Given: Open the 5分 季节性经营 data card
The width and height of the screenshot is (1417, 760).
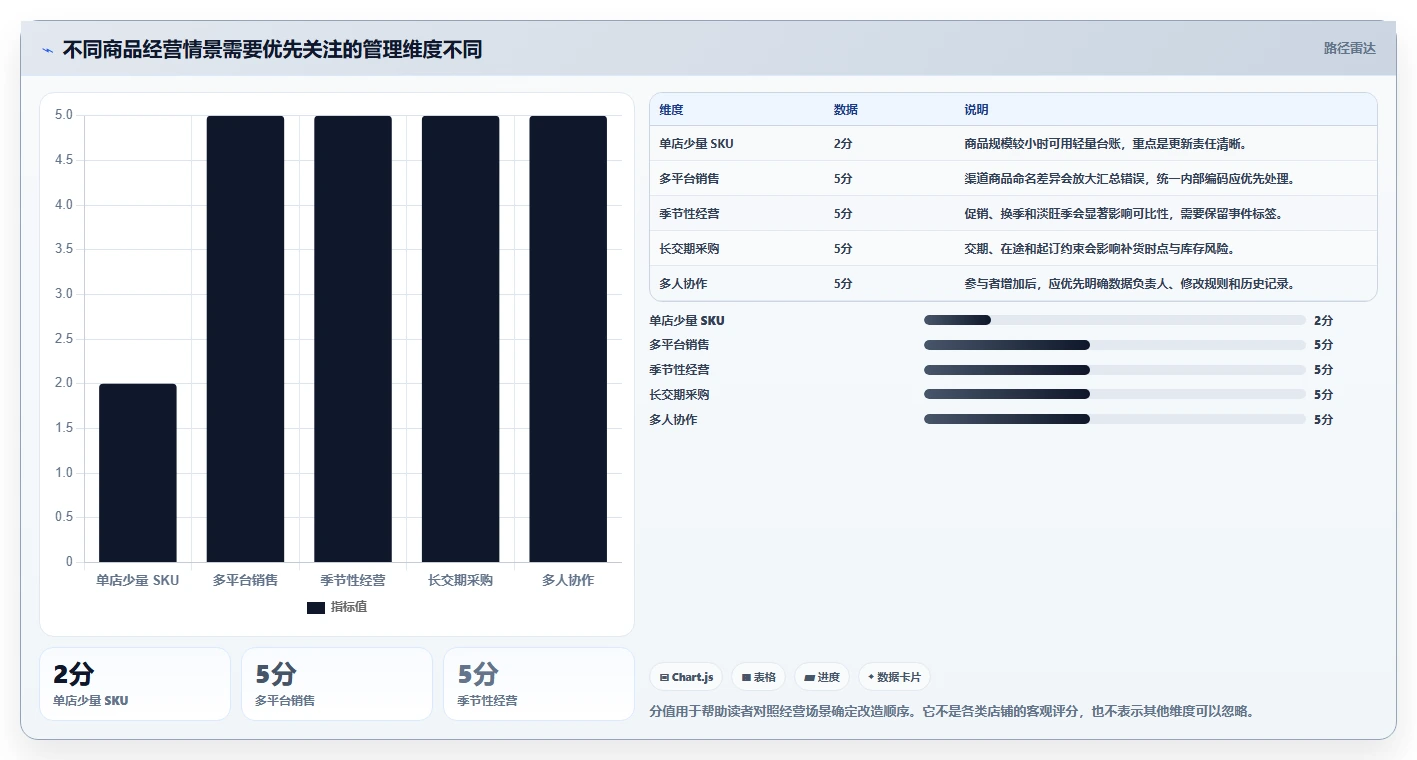Looking at the screenshot, I should 539,684.
